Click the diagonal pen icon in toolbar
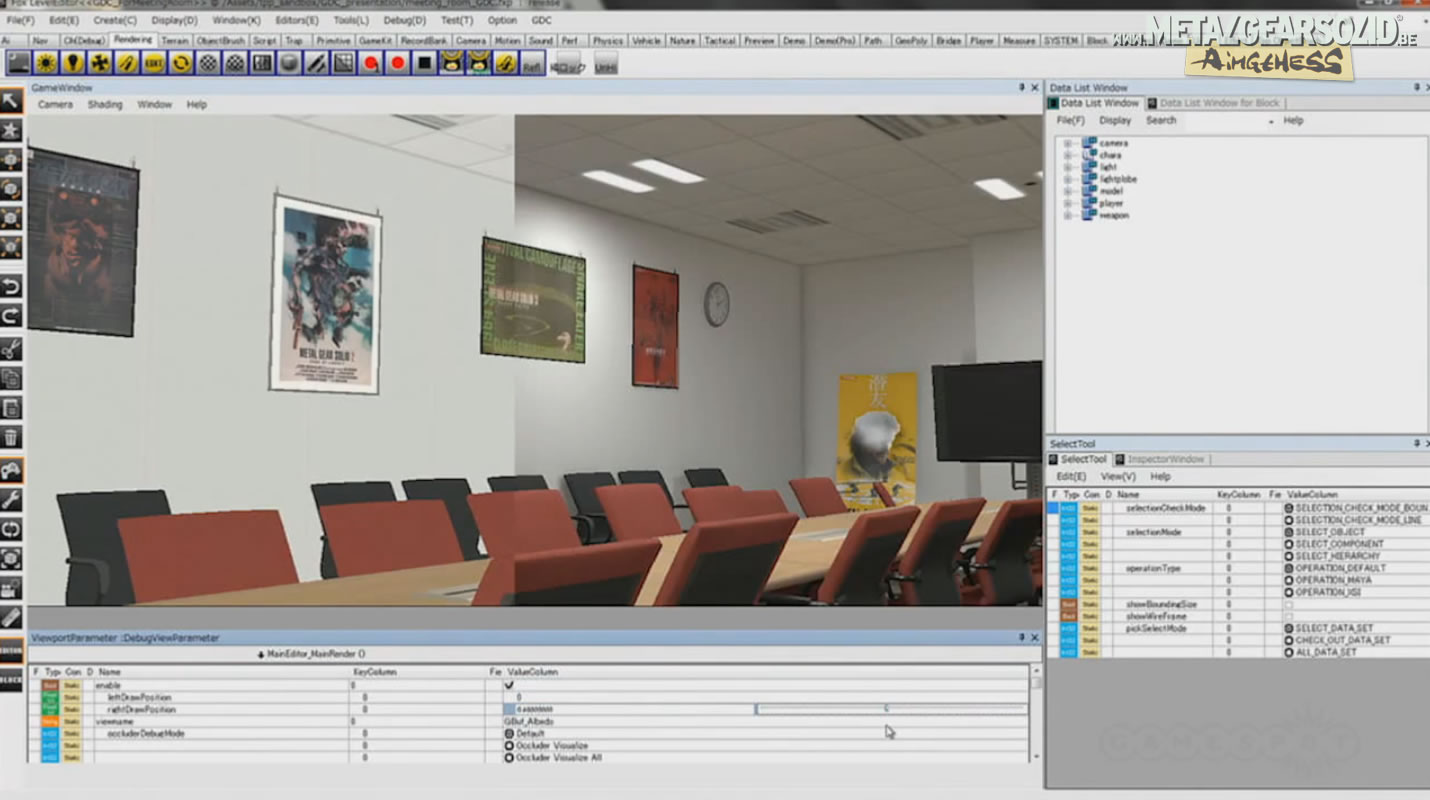Screen dimensions: 1430x800 (x=316, y=63)
